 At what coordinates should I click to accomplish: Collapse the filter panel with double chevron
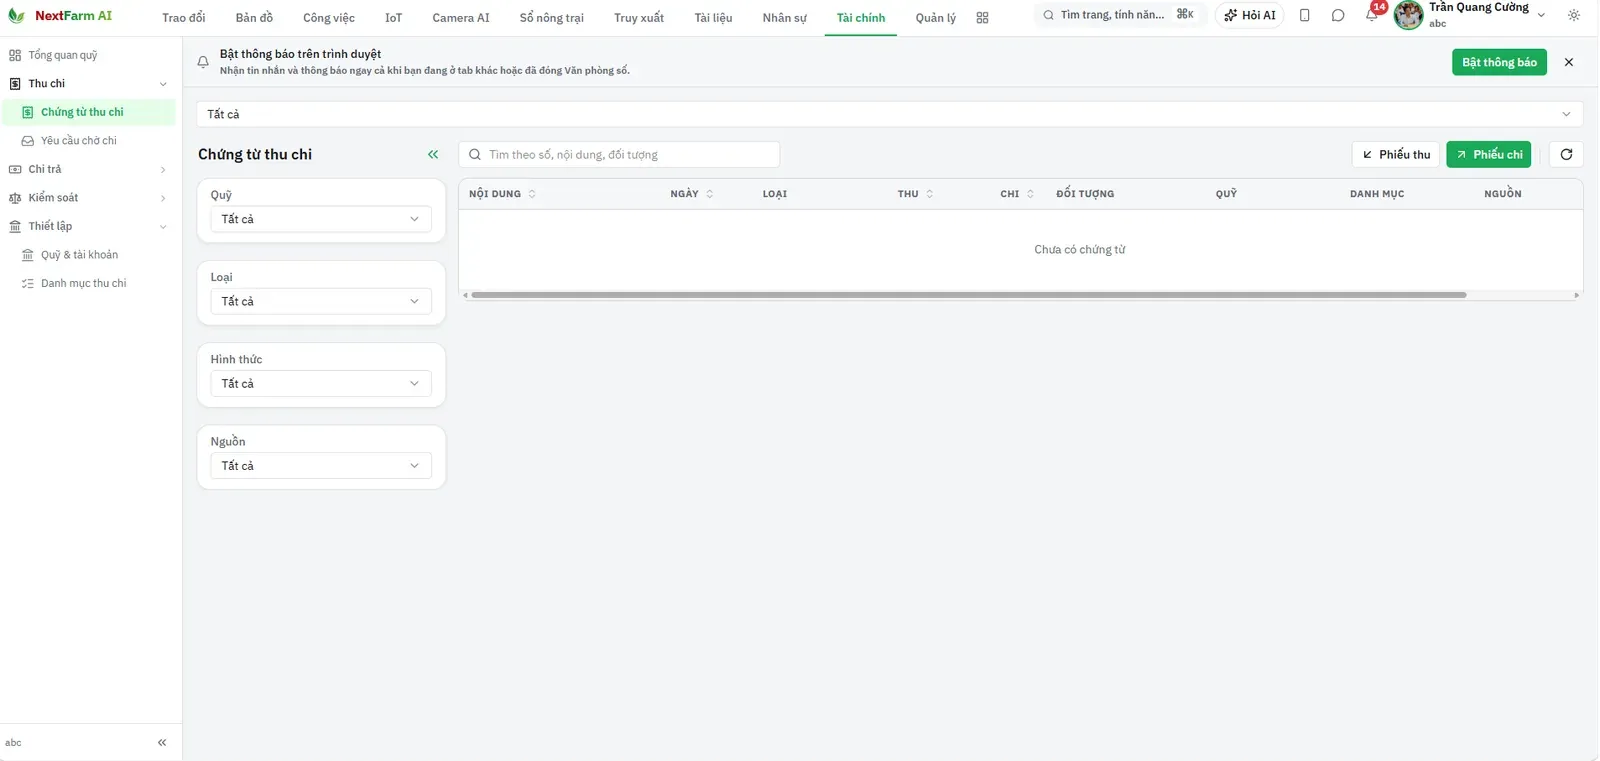point(433,154)
